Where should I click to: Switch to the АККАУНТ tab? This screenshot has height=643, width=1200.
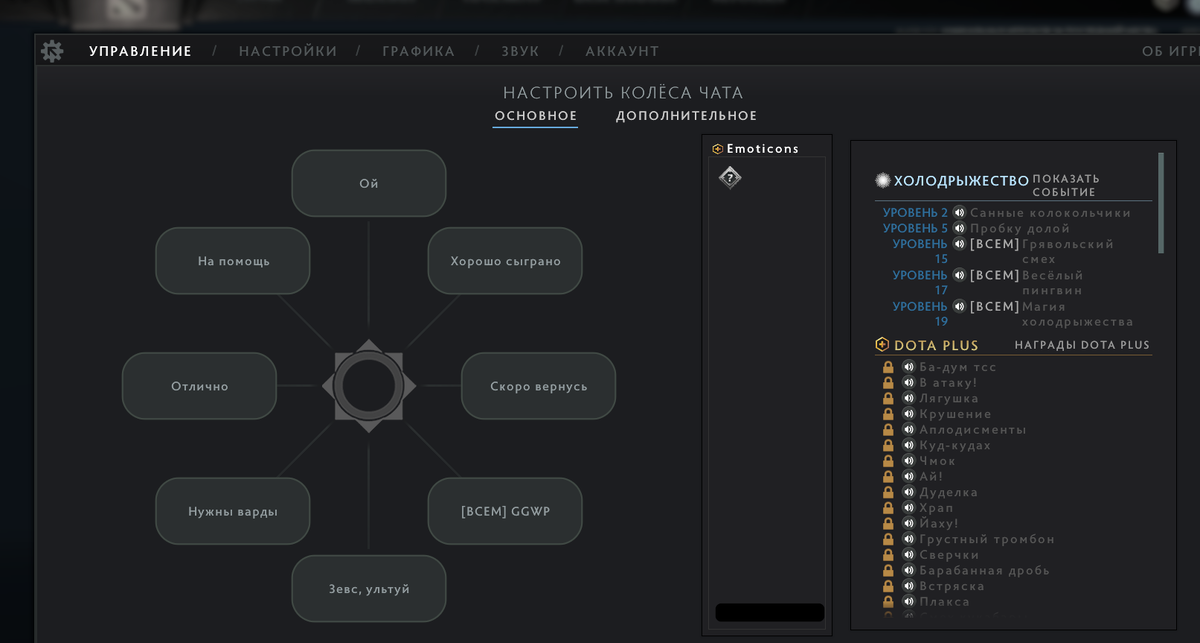coord(622,51)
